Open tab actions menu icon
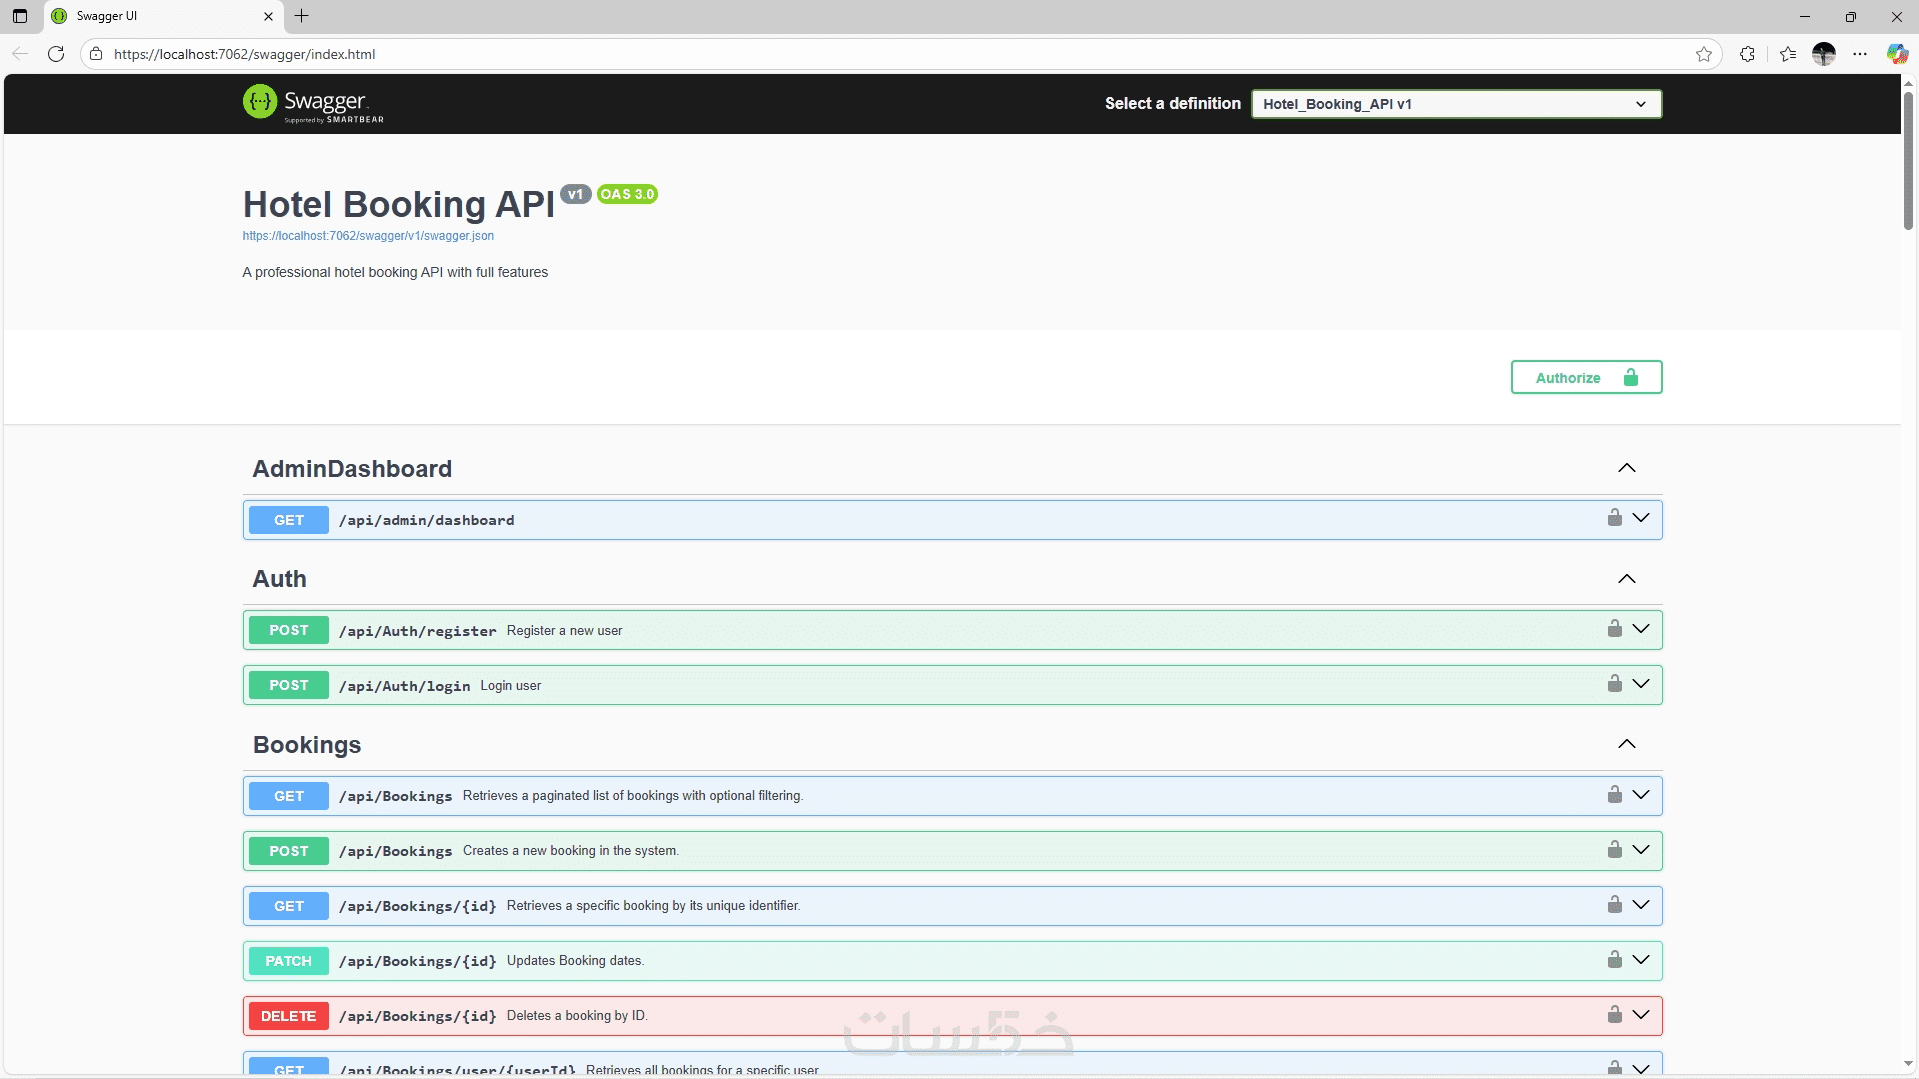Image resolution: width=1919 pixels, height=1079 pixels. coord(20,16)
